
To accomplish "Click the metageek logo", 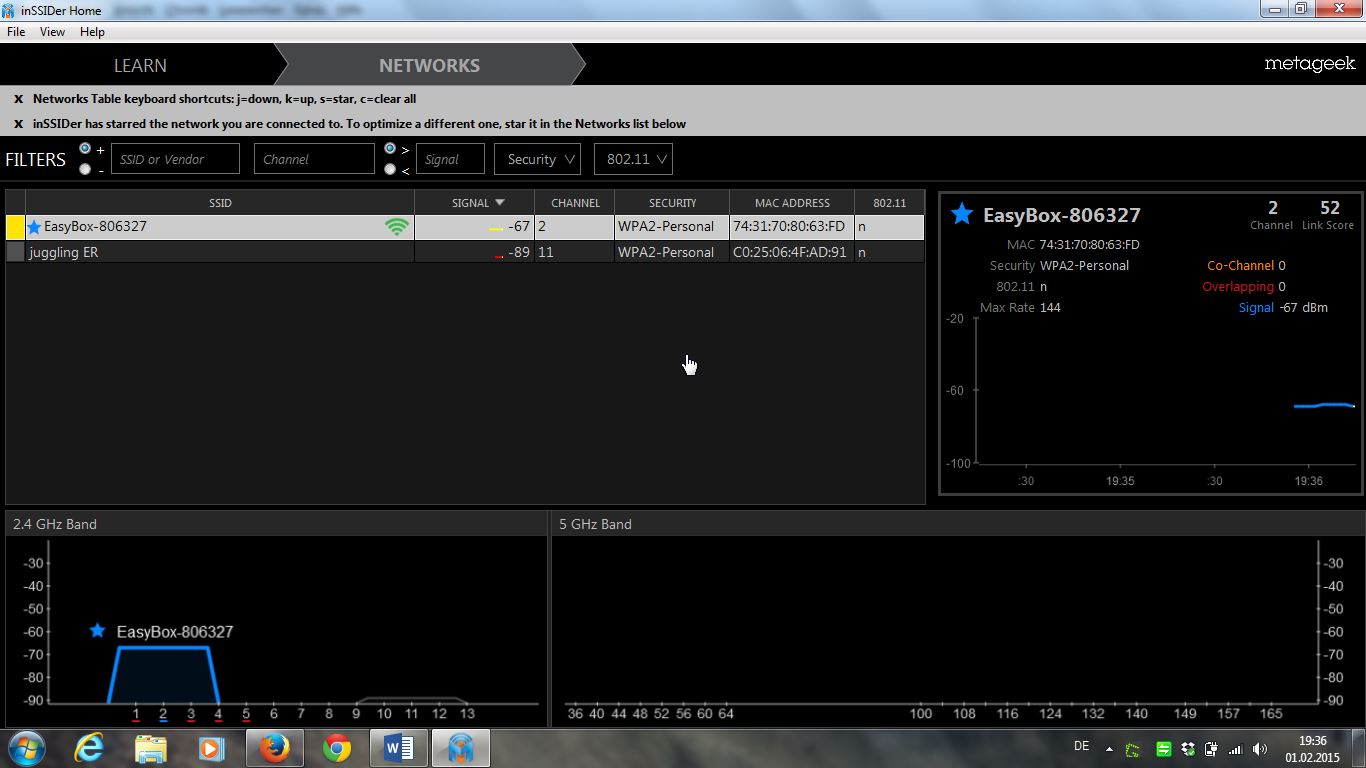I will pyautogui.click(x=1309, y=64).
